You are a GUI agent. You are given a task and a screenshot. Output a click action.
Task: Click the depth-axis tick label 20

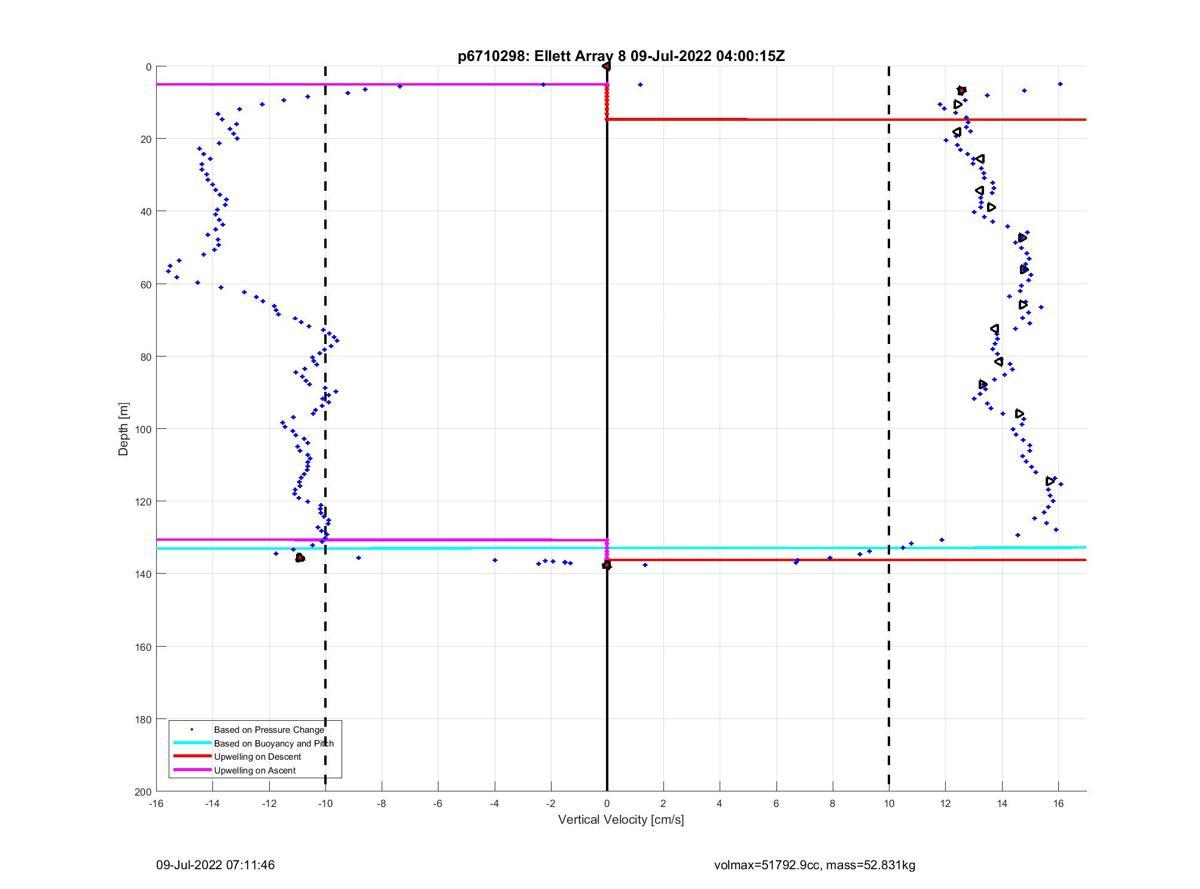click(145, 139)
